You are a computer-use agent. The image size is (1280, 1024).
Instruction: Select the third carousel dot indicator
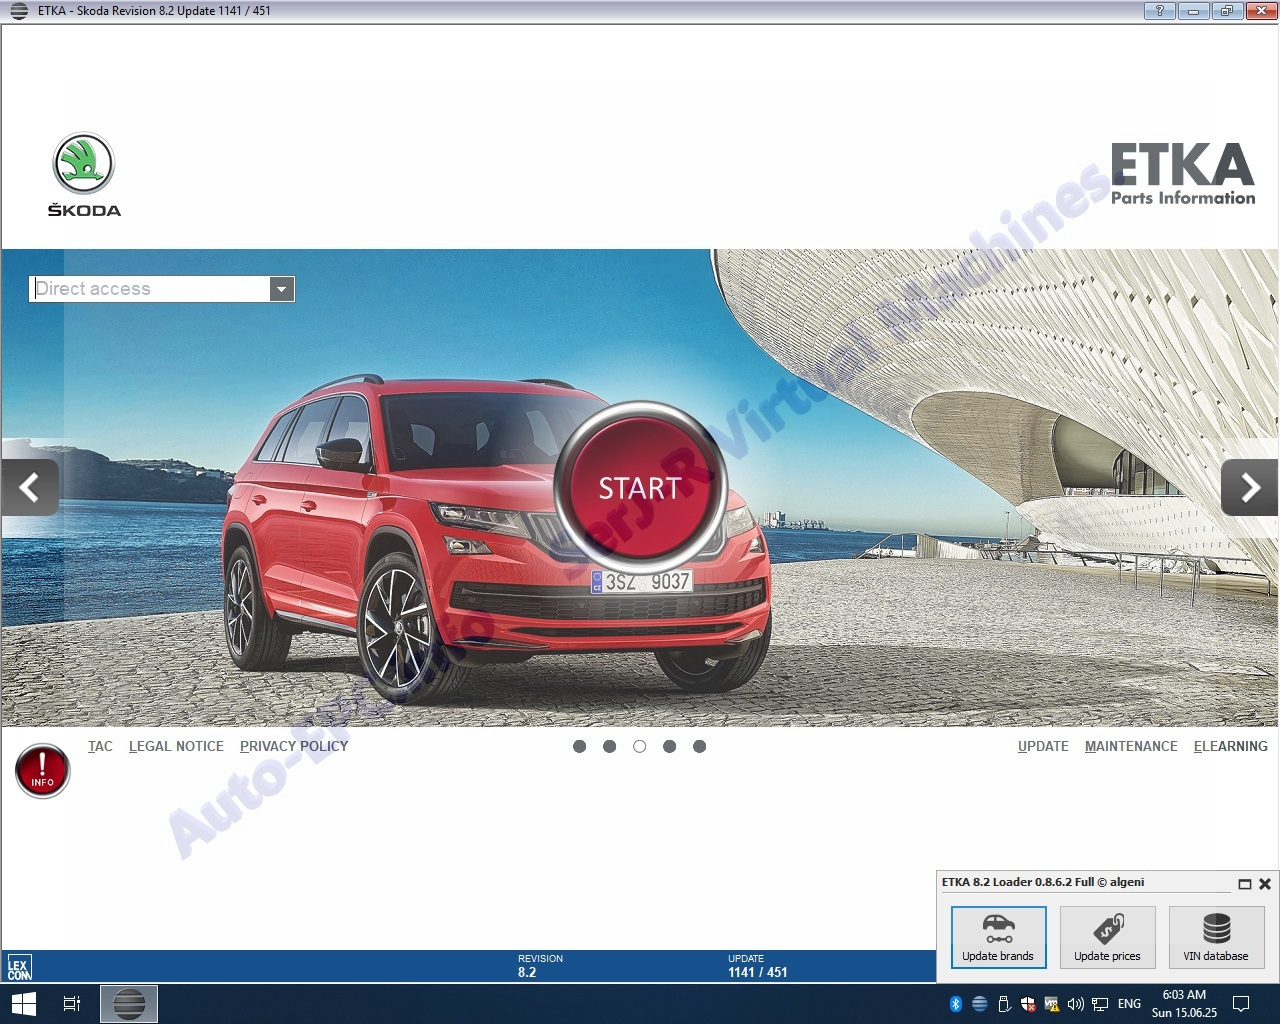(639, 746)
